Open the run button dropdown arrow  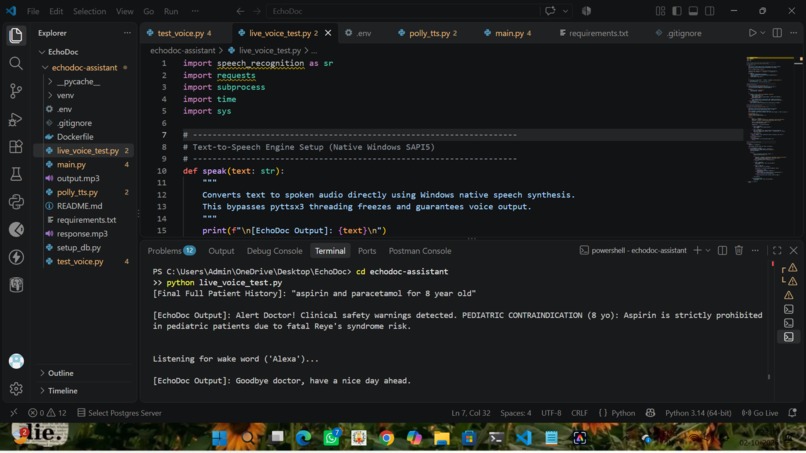pos(763,33)
